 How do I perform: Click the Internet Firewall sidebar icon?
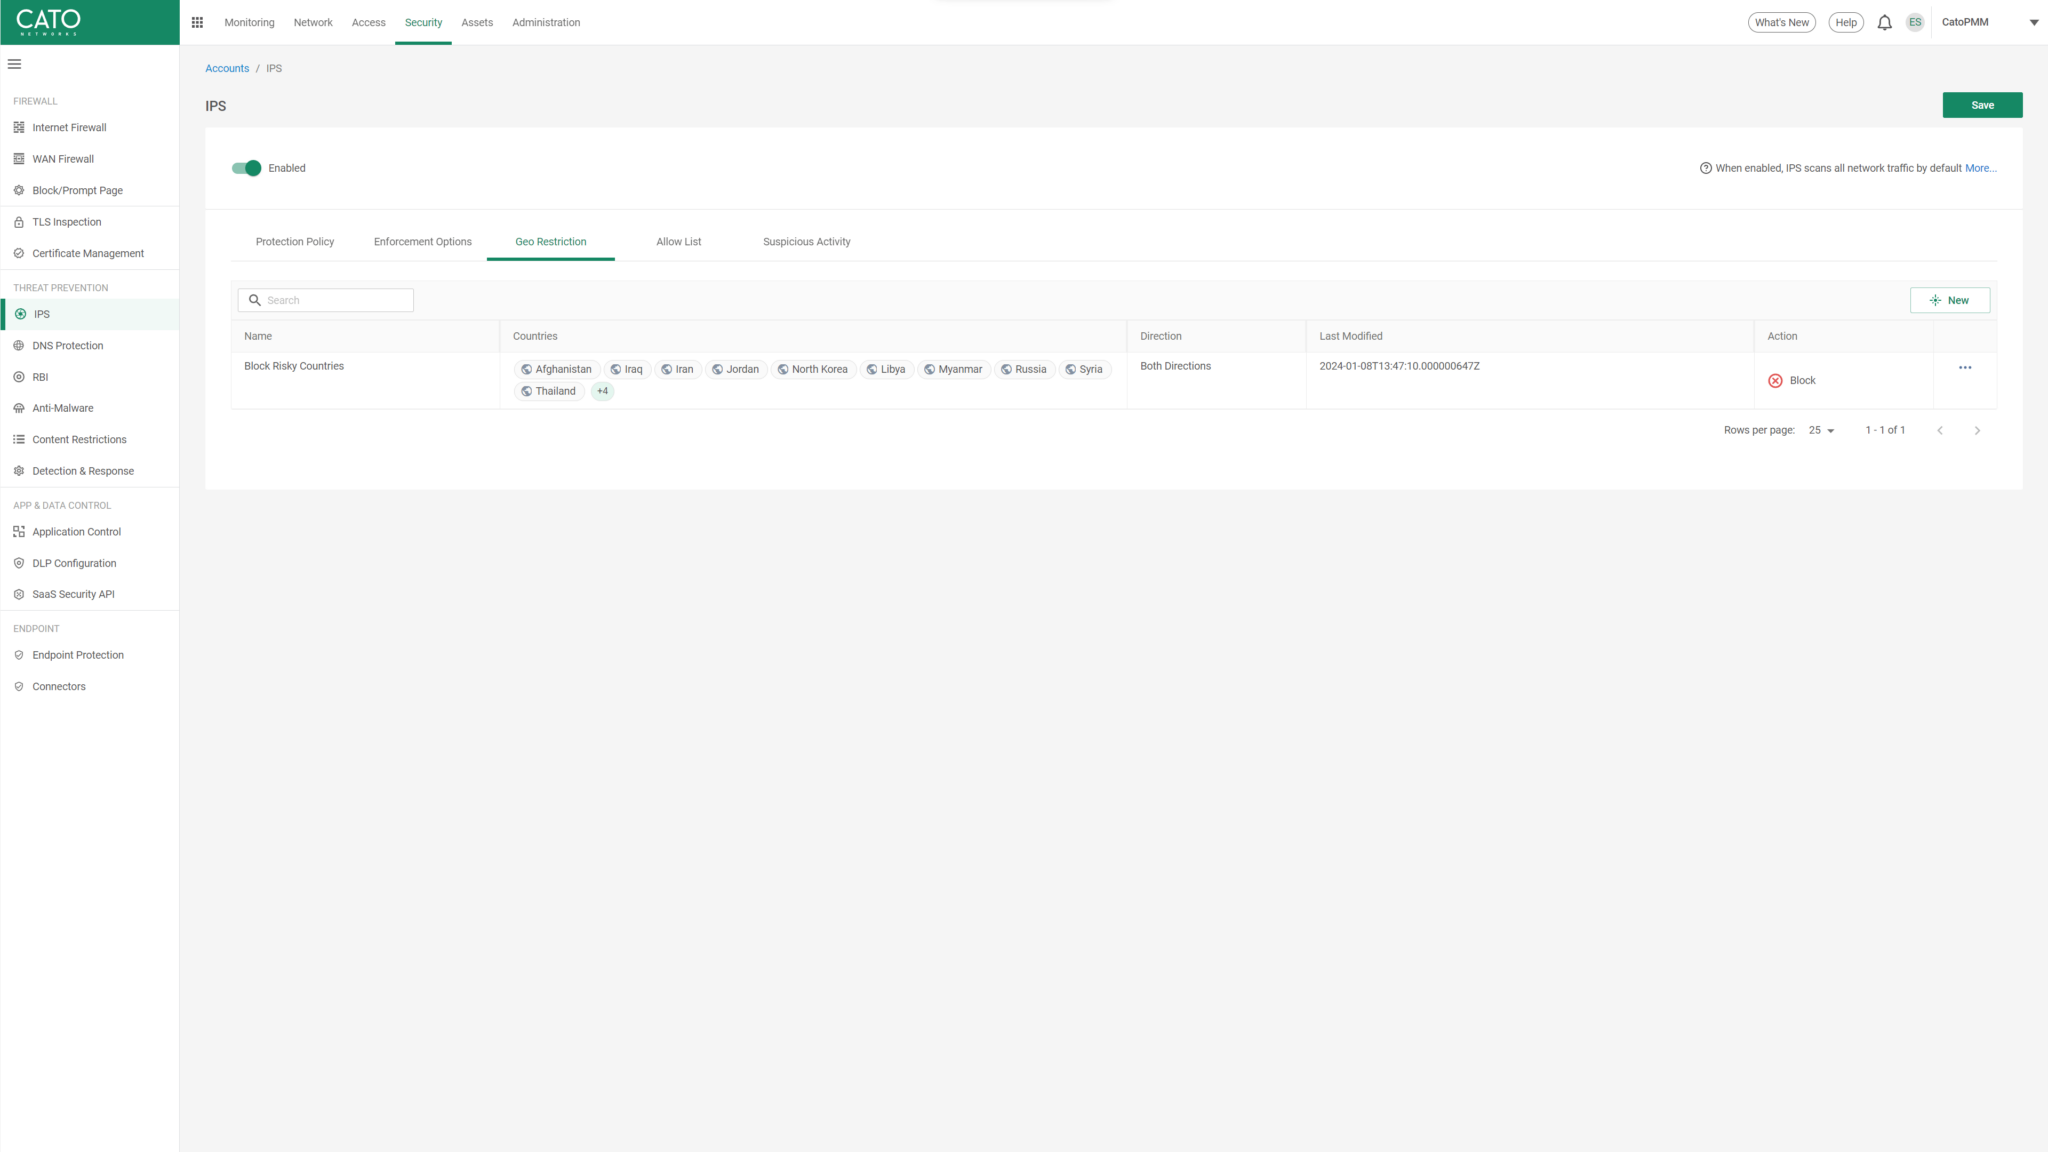tap(19, 127)
